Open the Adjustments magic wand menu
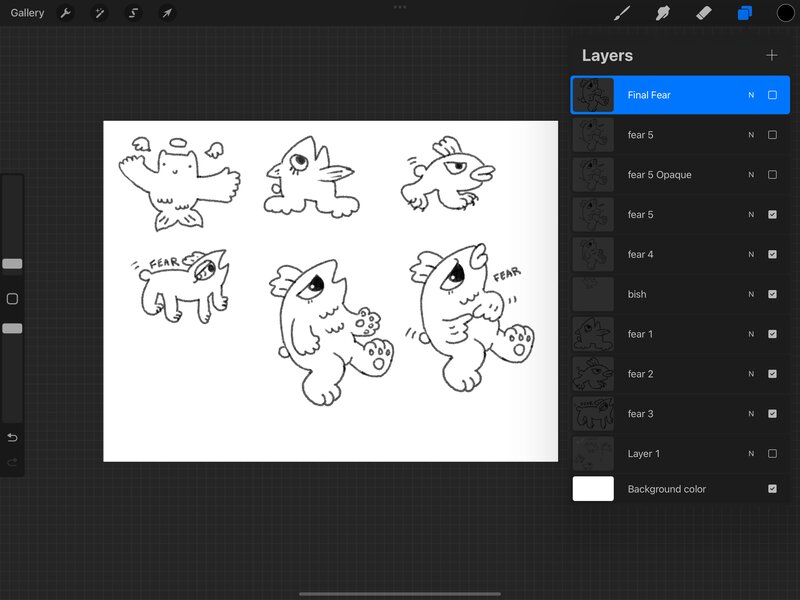This screenshot has width=800, height=600. (x=99, y=13)
